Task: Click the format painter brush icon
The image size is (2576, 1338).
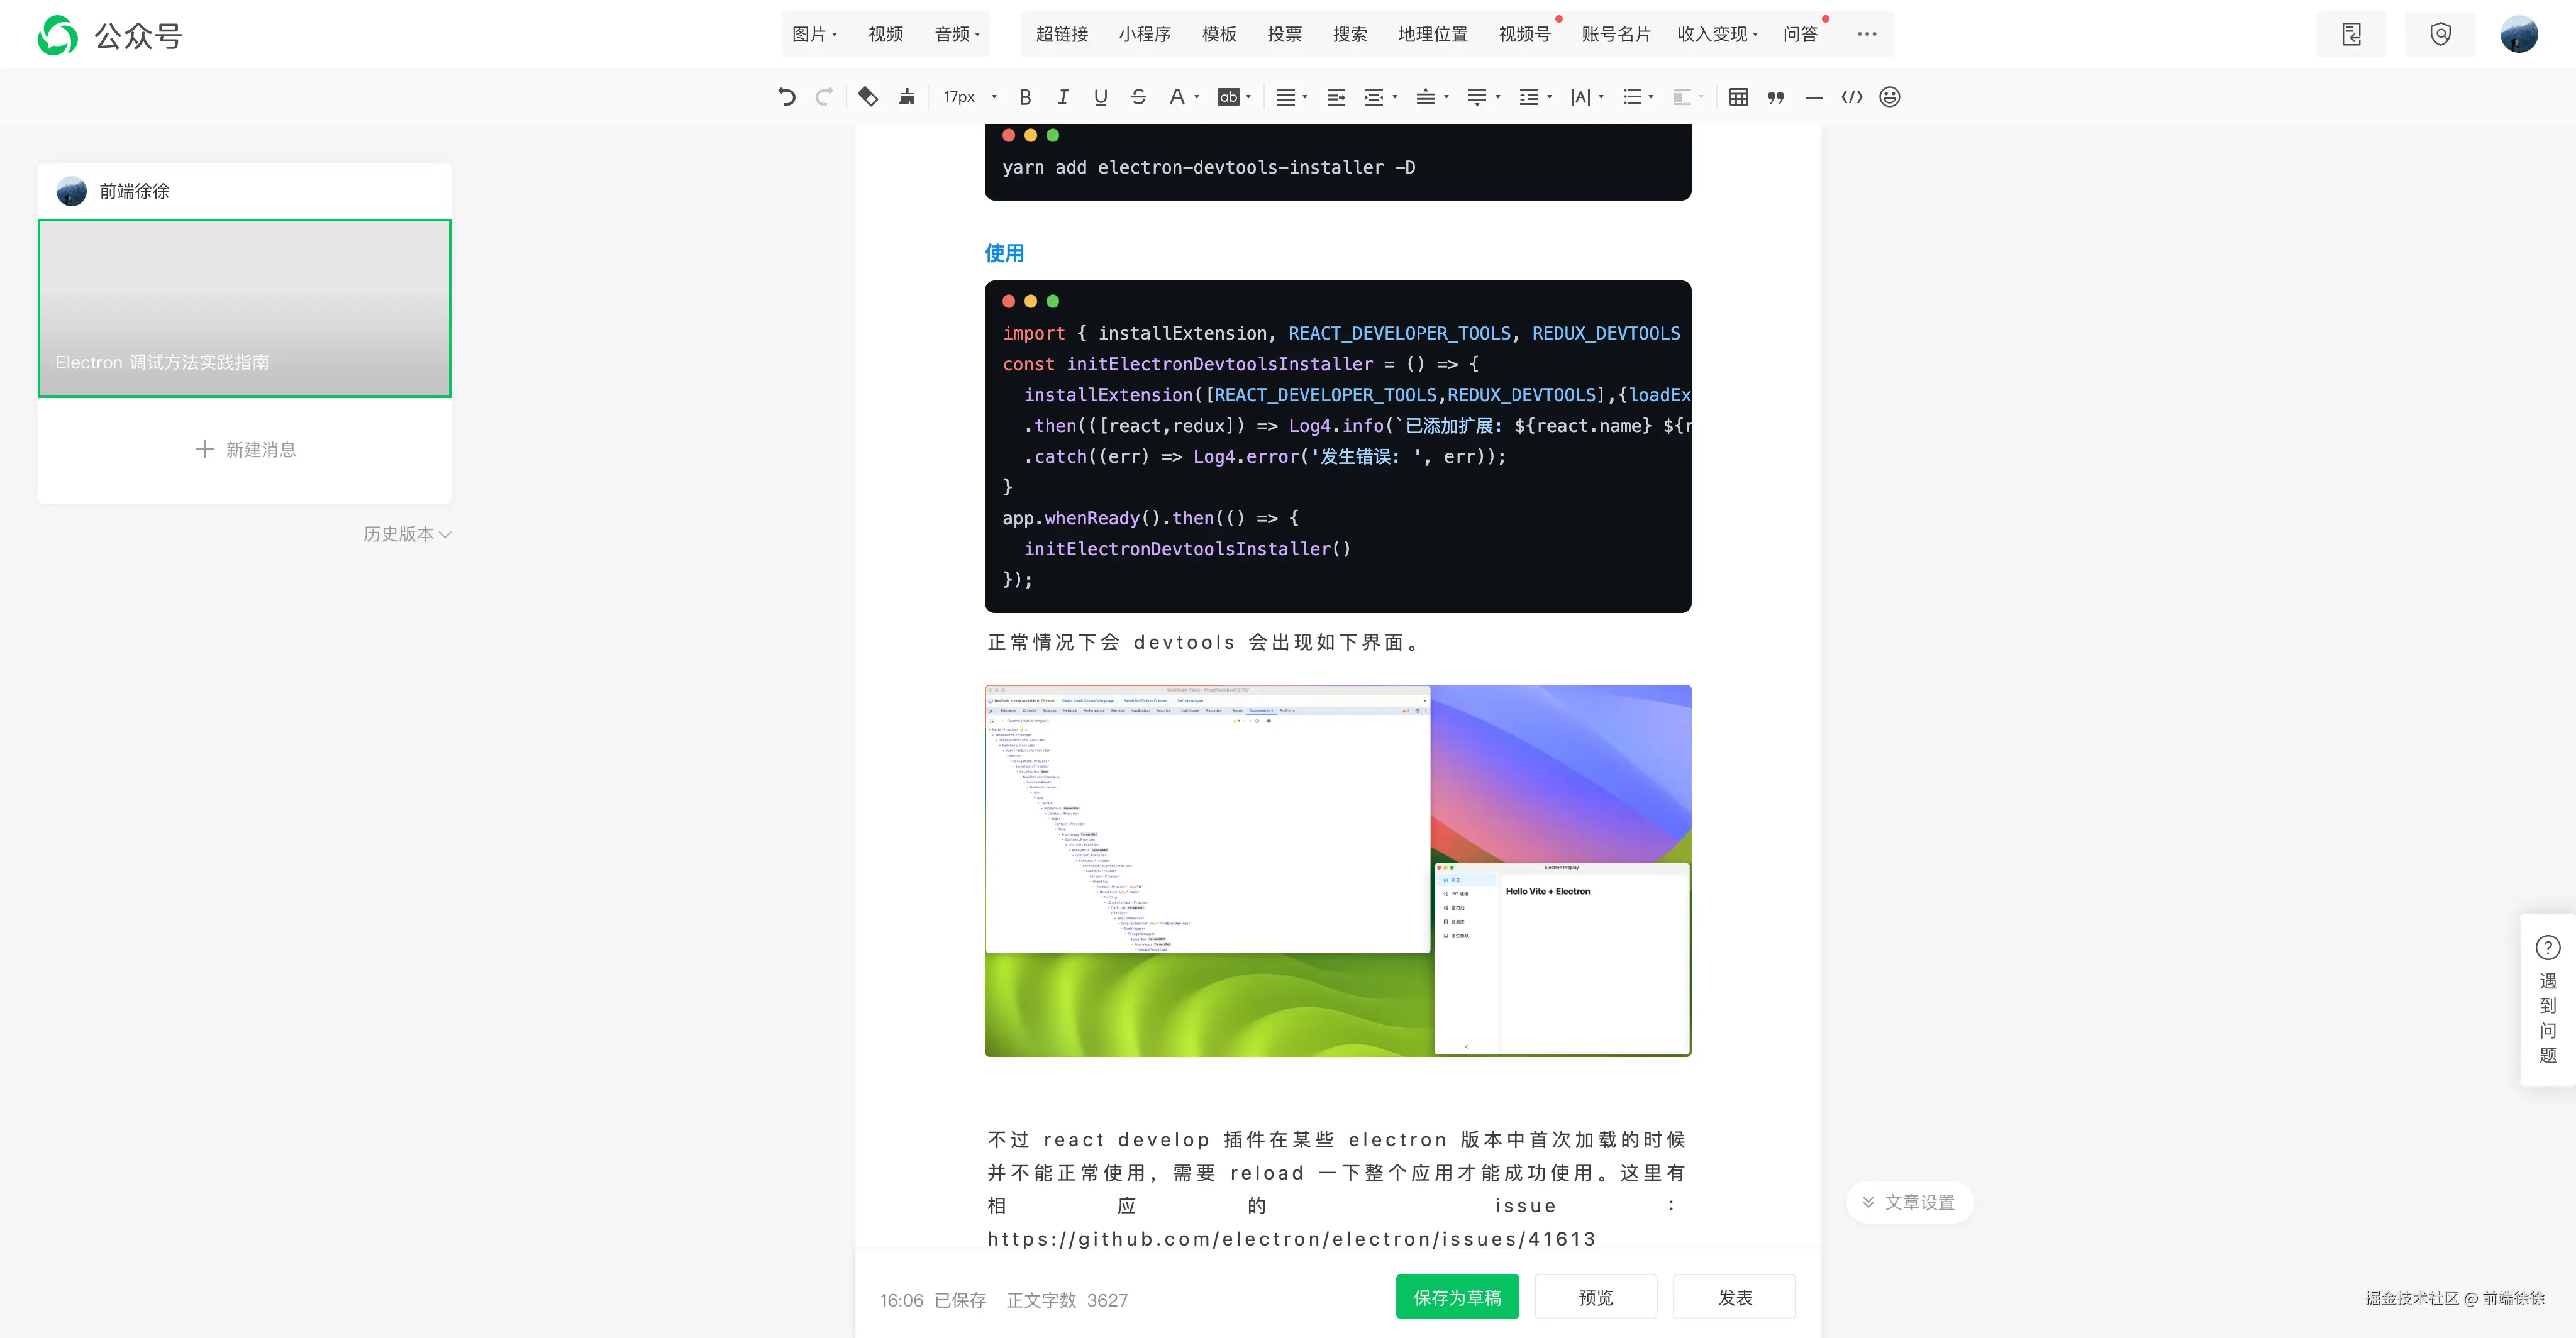Action: (906, 97)
